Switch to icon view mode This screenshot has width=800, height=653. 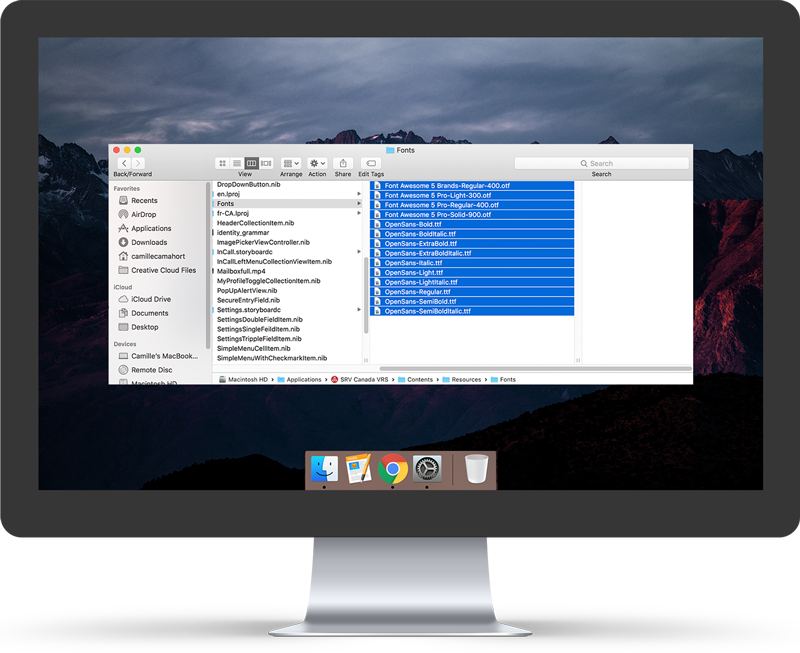(x=222, y=163)
